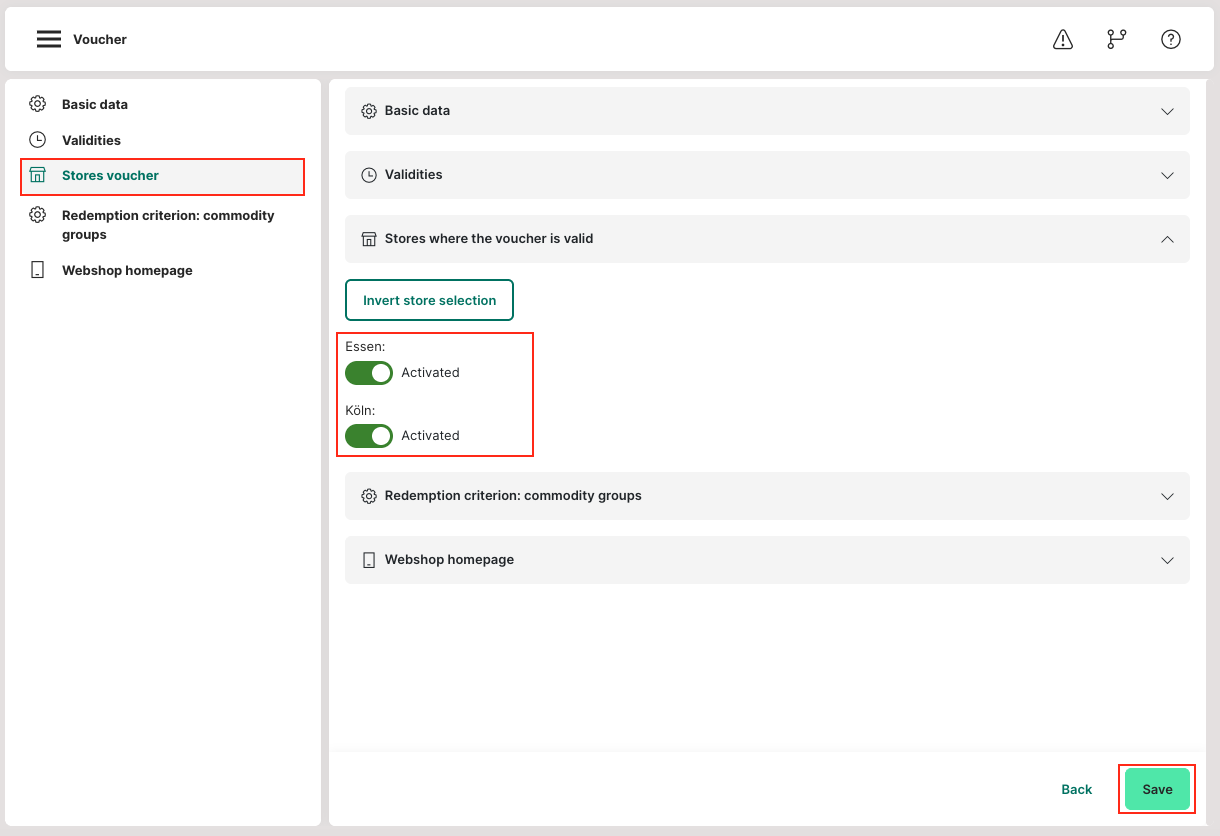Image resolution: width=1220 pixels, height=836 pixels.
Task: Open help via question mark icon
Action: click(1170, 39)
